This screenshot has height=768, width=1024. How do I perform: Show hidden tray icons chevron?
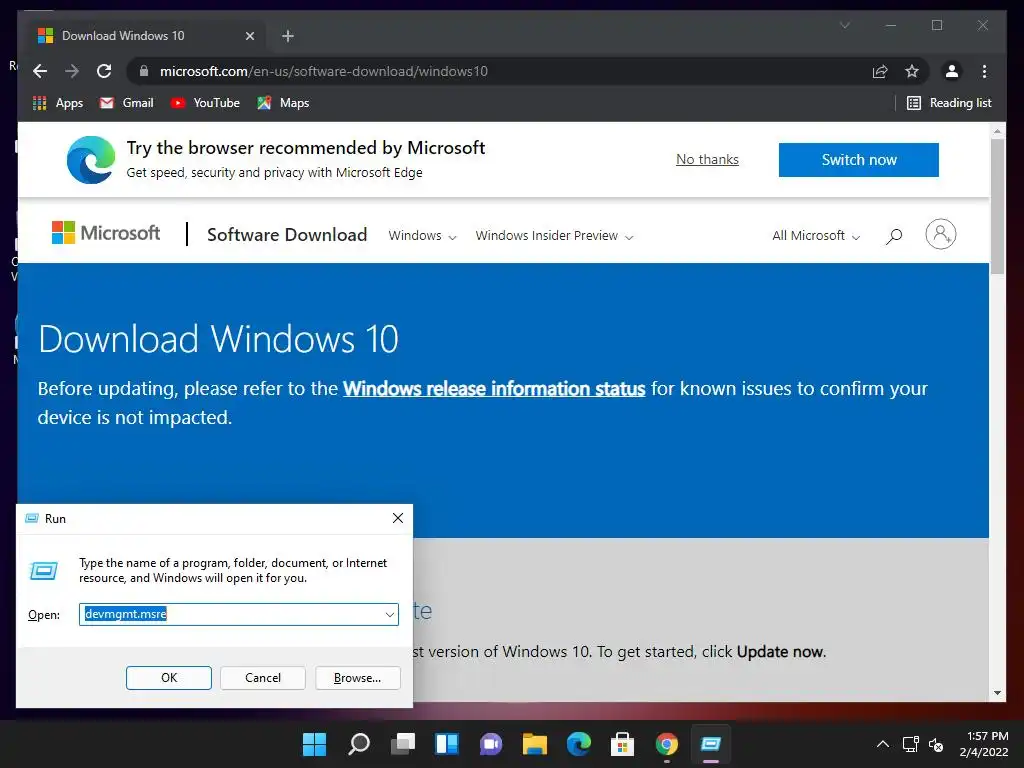pyautogui.click(x=882, y=744)
